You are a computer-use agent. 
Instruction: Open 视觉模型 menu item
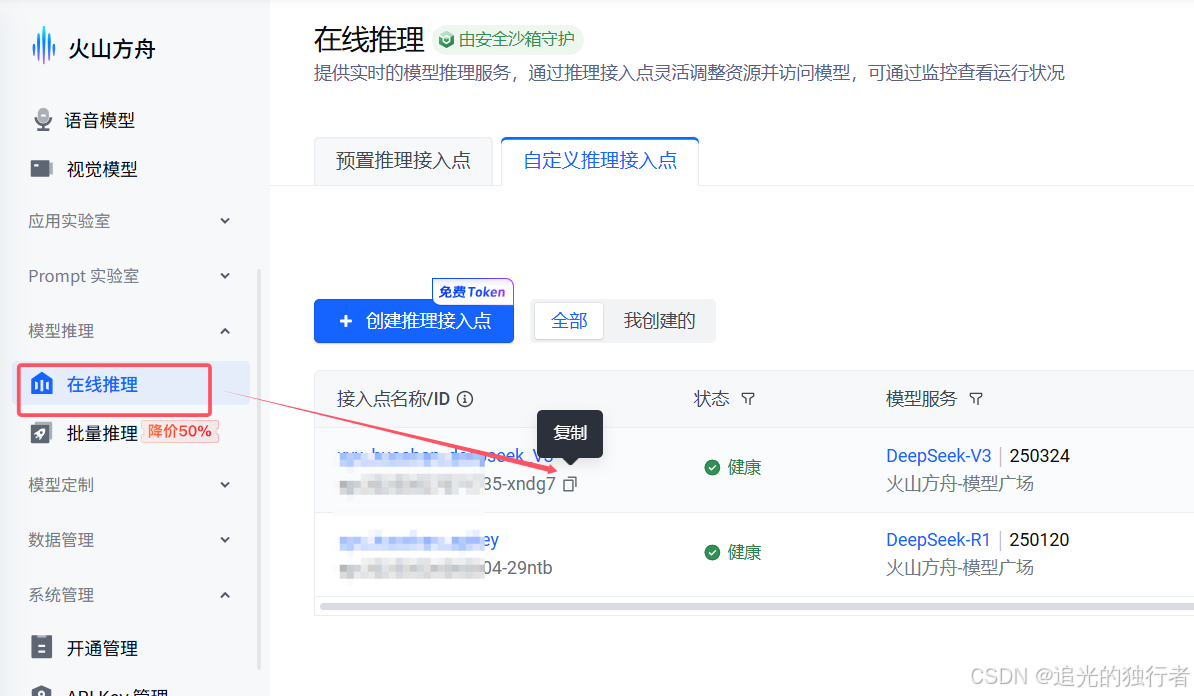click(102, 169)
